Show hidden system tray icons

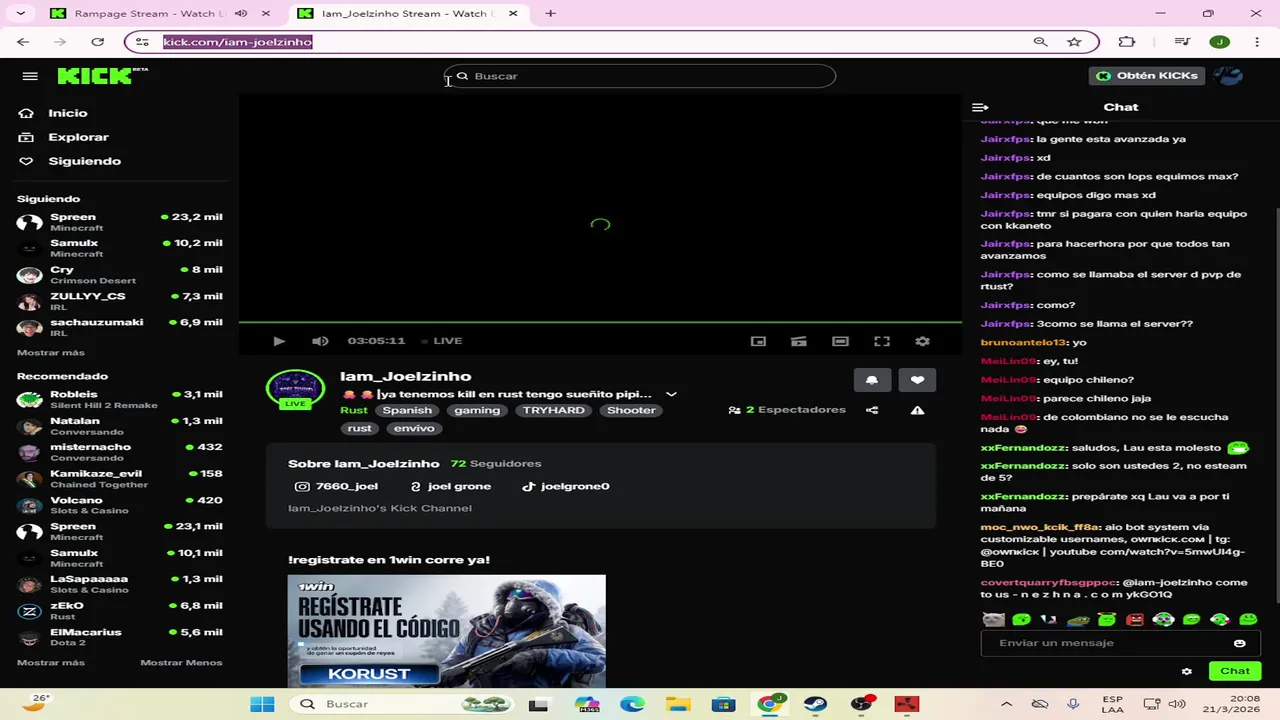point(1006,704)
